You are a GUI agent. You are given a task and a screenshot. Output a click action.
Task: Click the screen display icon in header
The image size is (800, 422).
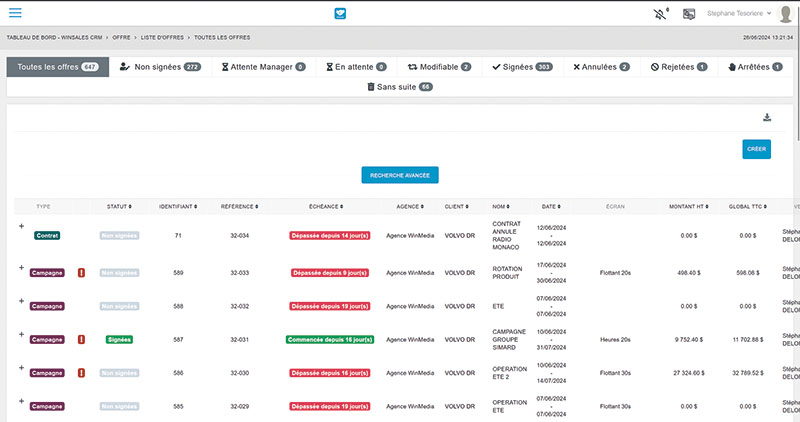tap(689, 14)
